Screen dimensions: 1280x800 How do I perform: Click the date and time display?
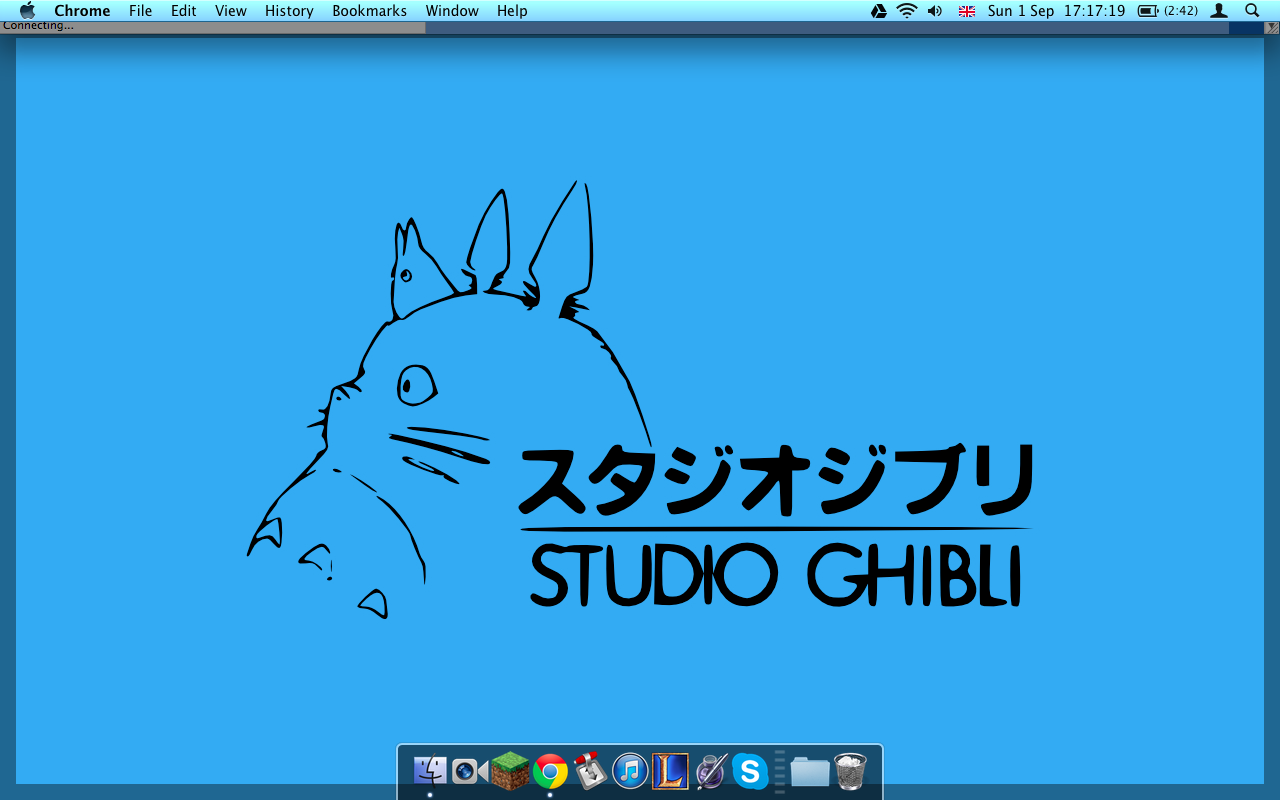click(x=1056, y=11)
